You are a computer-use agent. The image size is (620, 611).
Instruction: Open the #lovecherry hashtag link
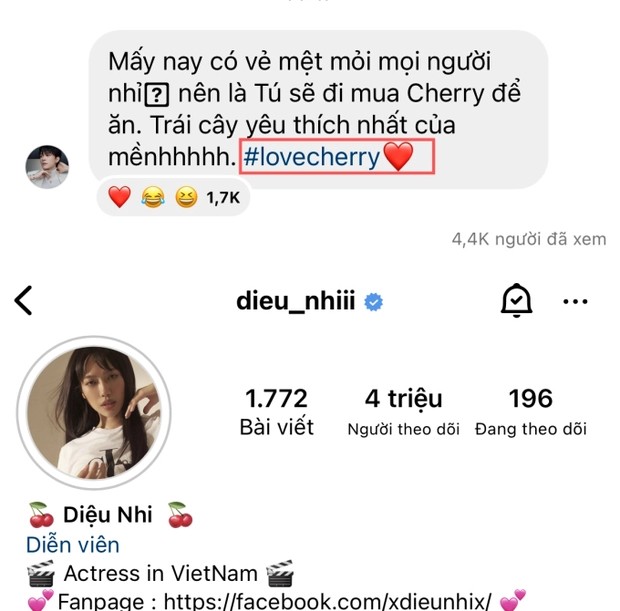pos(312,157)
